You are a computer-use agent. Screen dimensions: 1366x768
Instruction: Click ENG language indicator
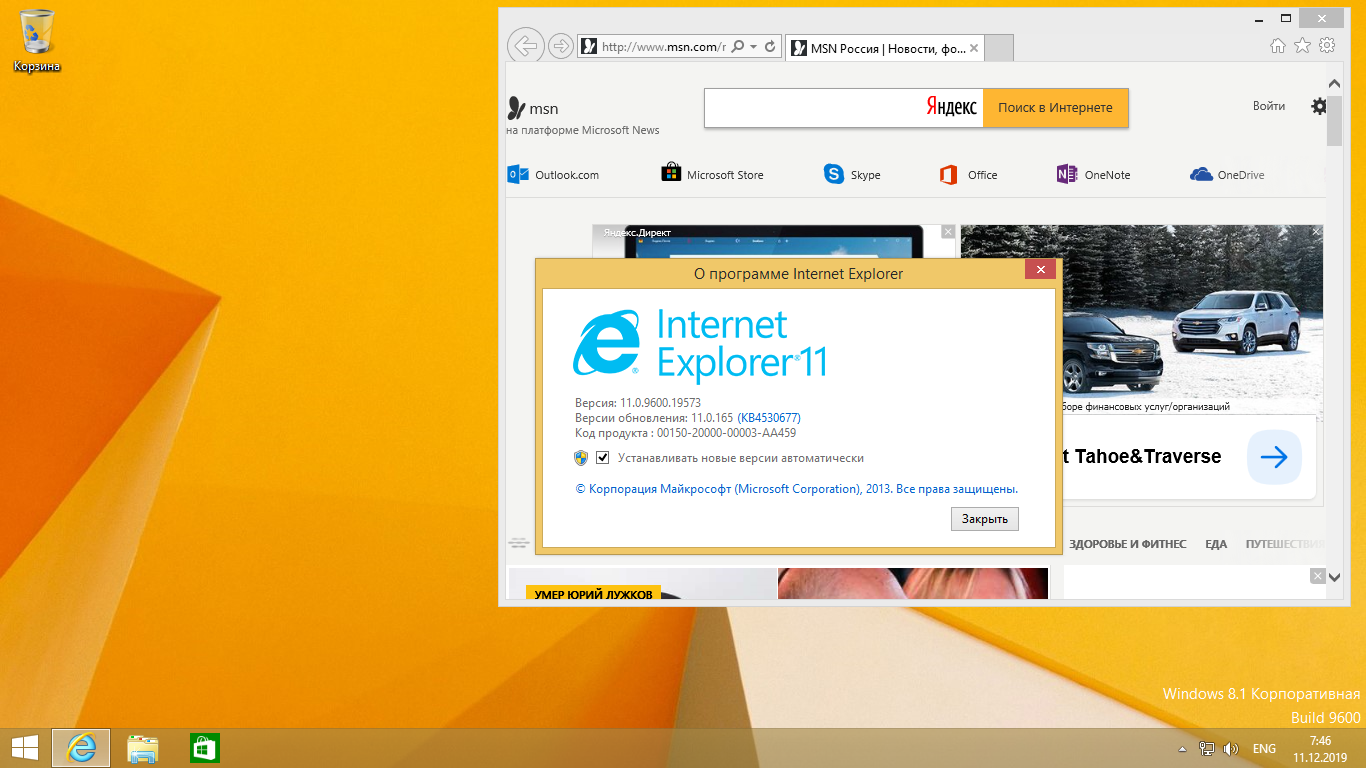coord(1264,749)
